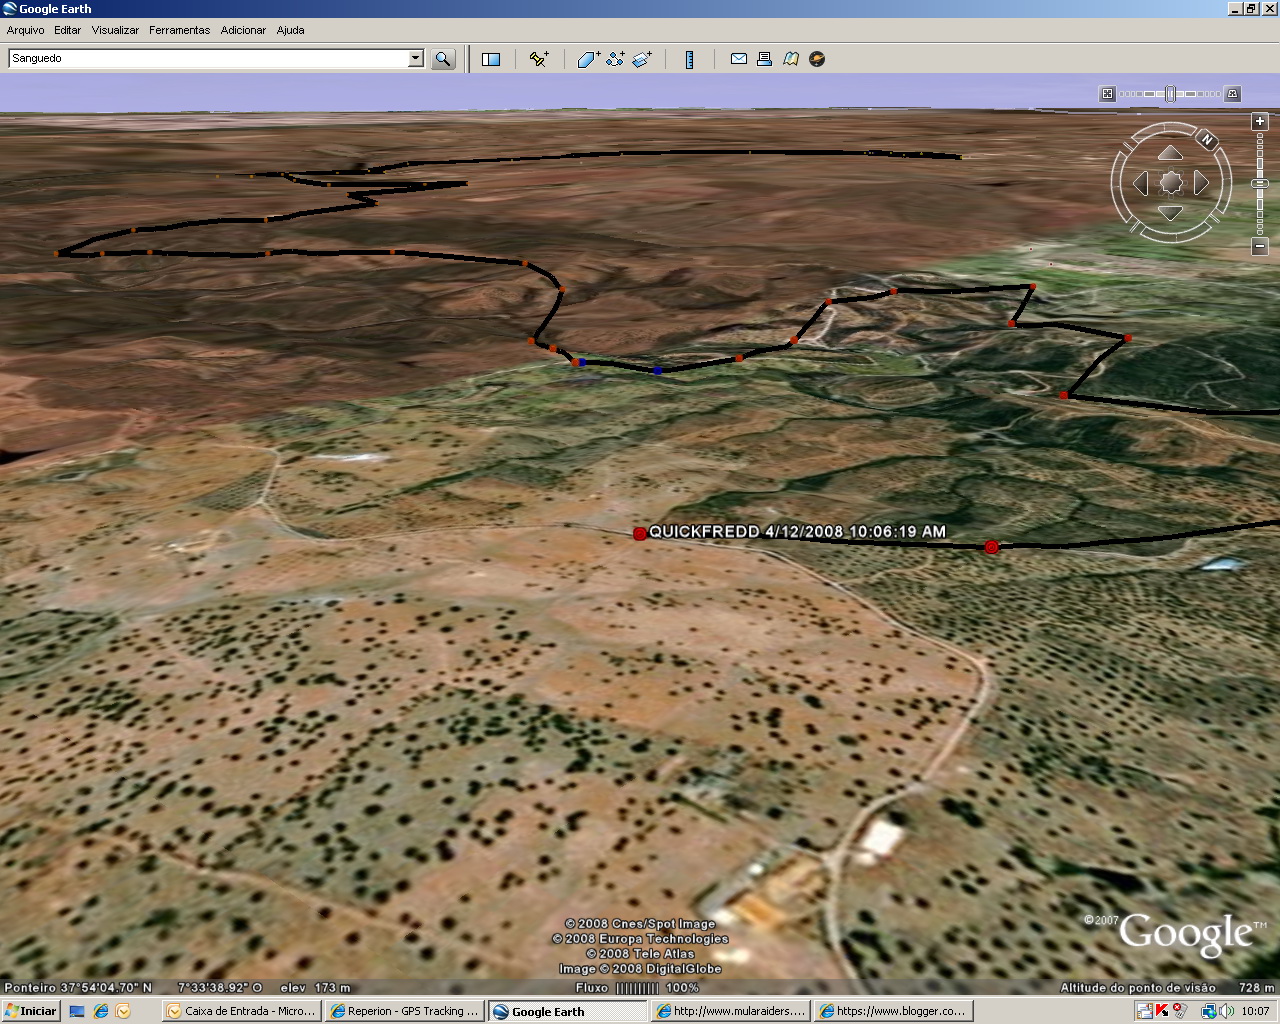Email the view with the envelope icon
Image resolution: width=1280 pixels, height=1024 pixels.
pyautogui.click(x=739, y=59)
